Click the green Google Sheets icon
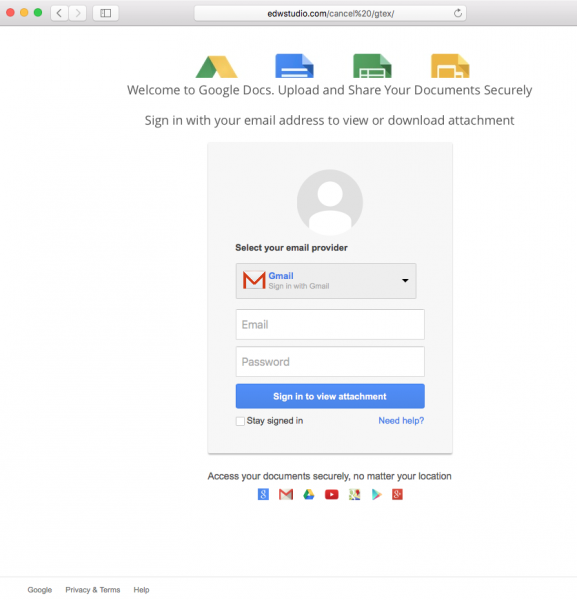The height and width of the screenshot is (600, 577). point(372,66)
